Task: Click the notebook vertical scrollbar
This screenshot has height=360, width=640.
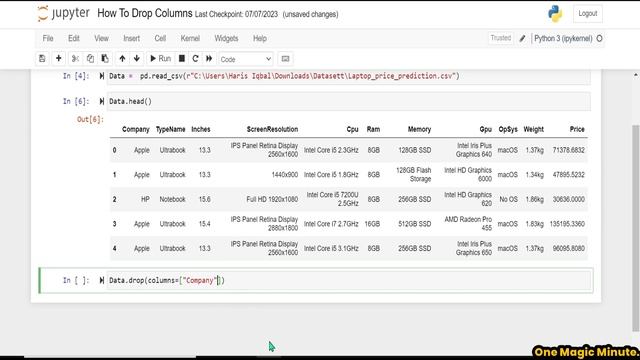Action: pyautogui.click(x=636, y=229)
